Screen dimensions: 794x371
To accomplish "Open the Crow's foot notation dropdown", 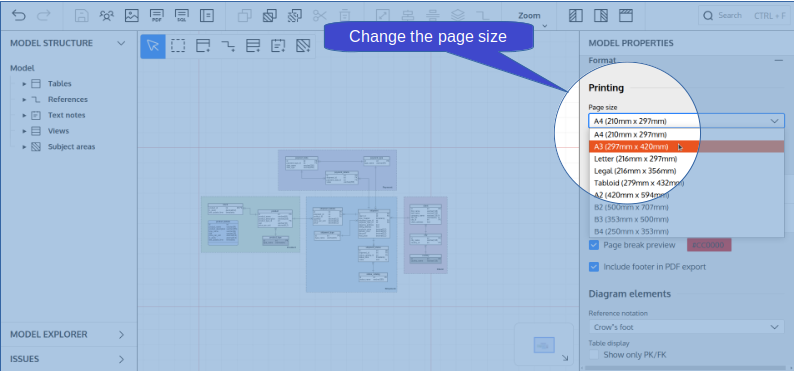I will point(686,327).
